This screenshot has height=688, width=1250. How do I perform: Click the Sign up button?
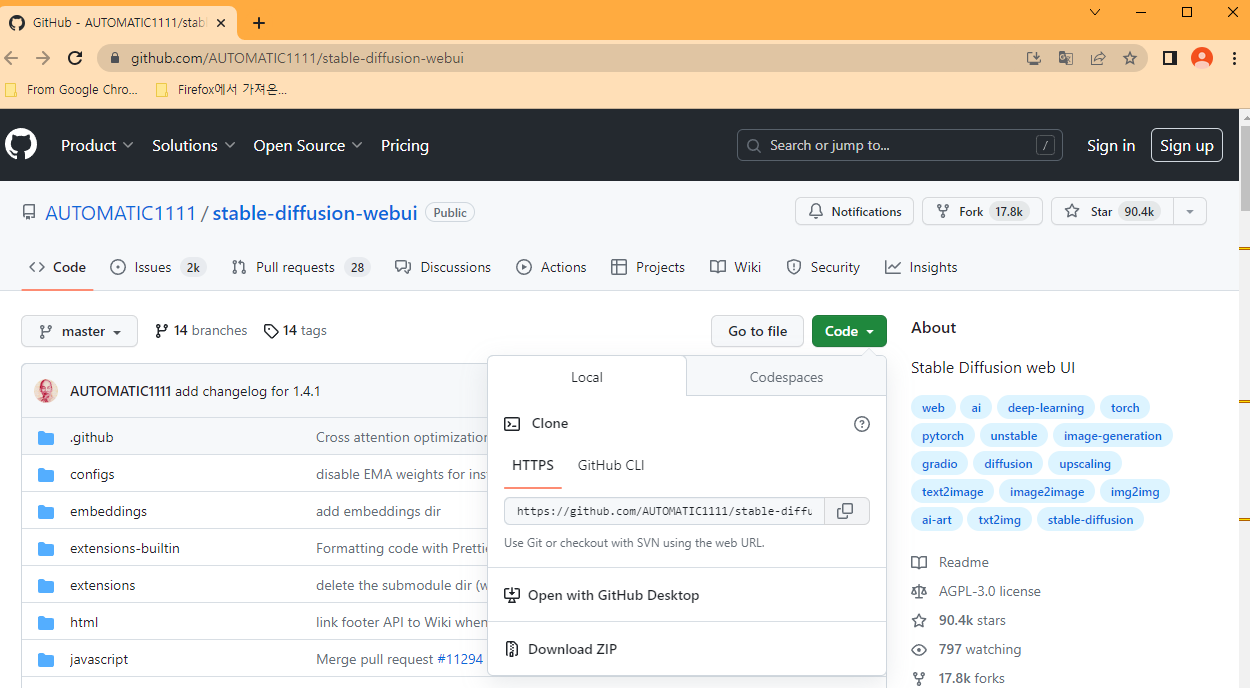click(x=1187, y=146)
